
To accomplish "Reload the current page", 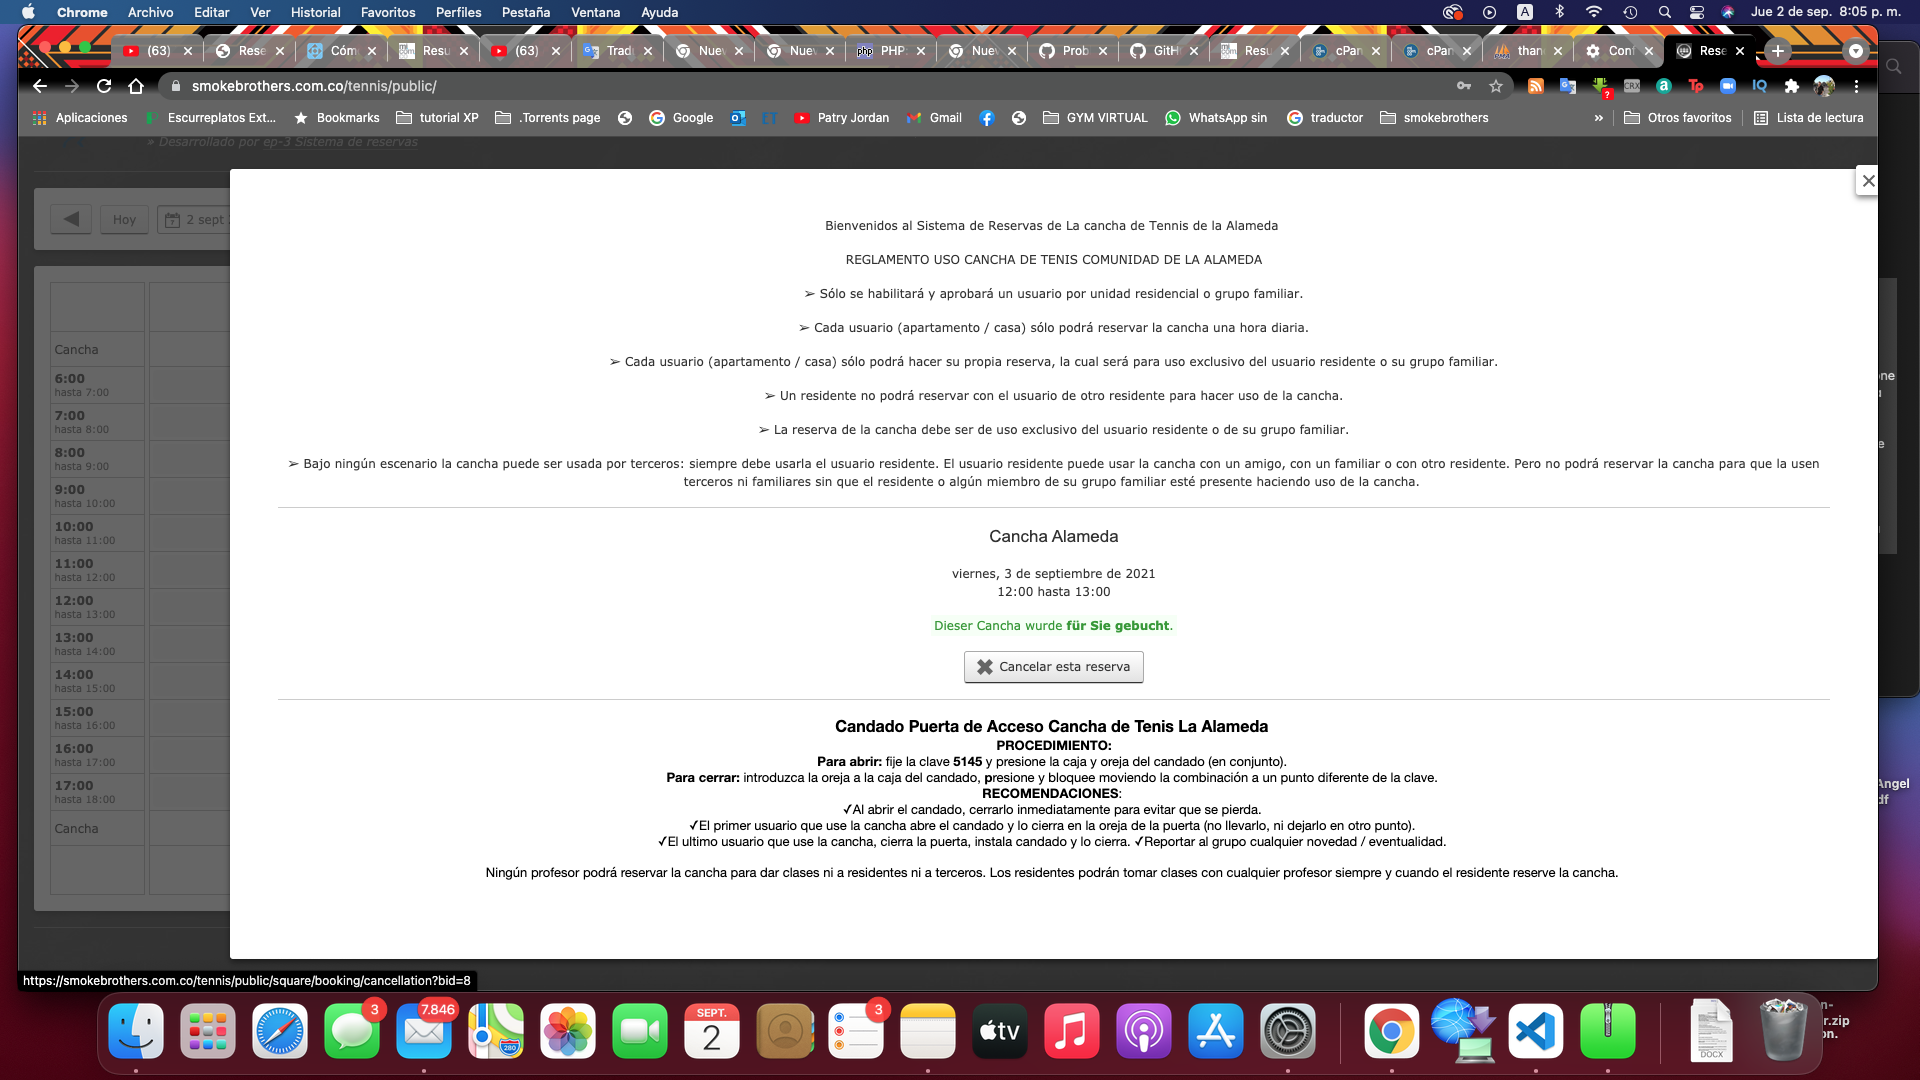I will [x=104, y=87].
